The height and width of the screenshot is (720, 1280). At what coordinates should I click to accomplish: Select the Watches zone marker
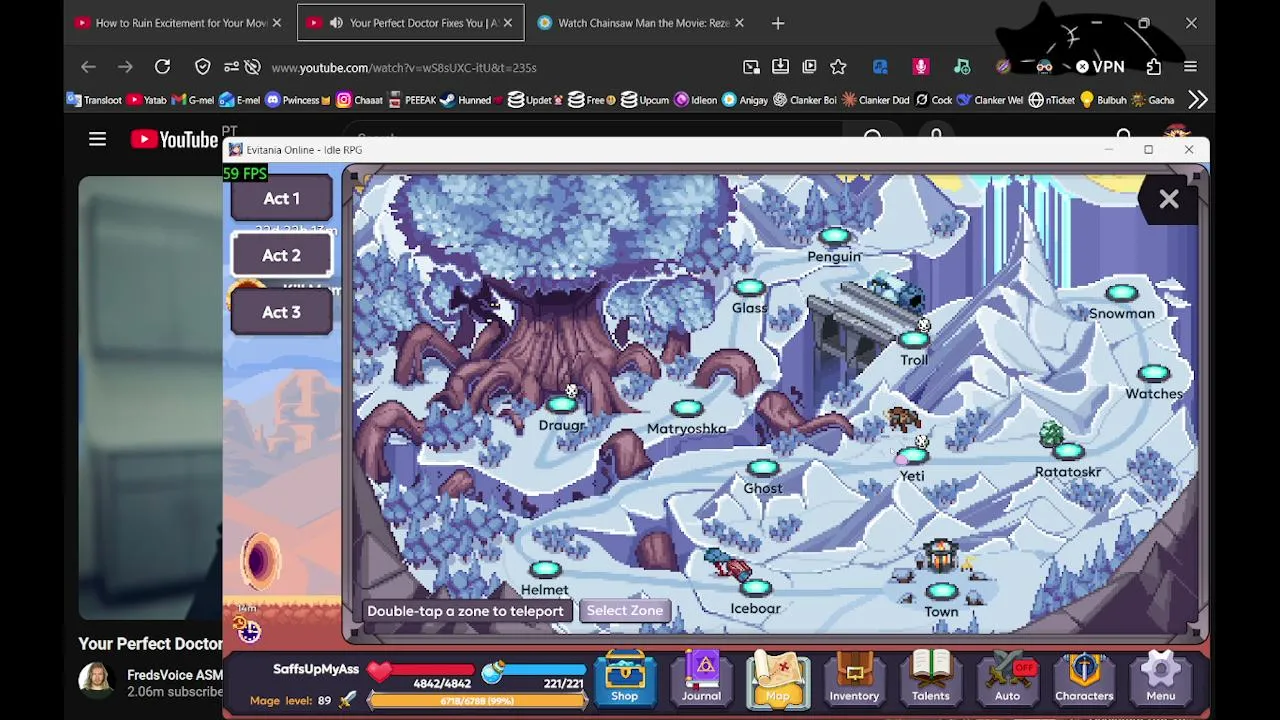[1154, 373]
